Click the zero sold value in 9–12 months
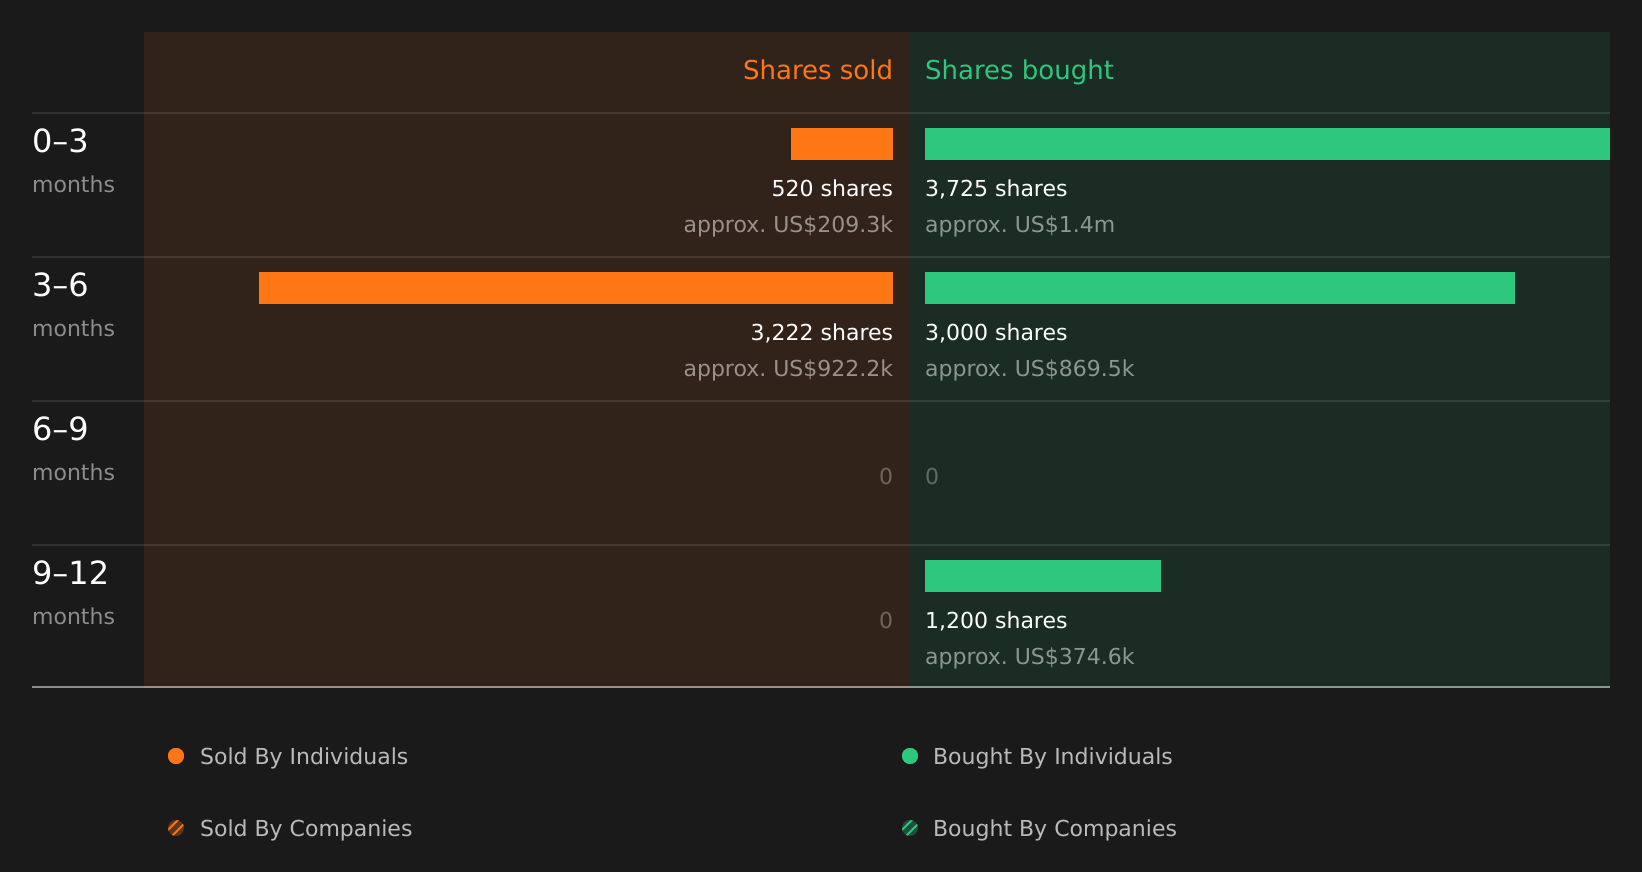 (x=886, y=621)
